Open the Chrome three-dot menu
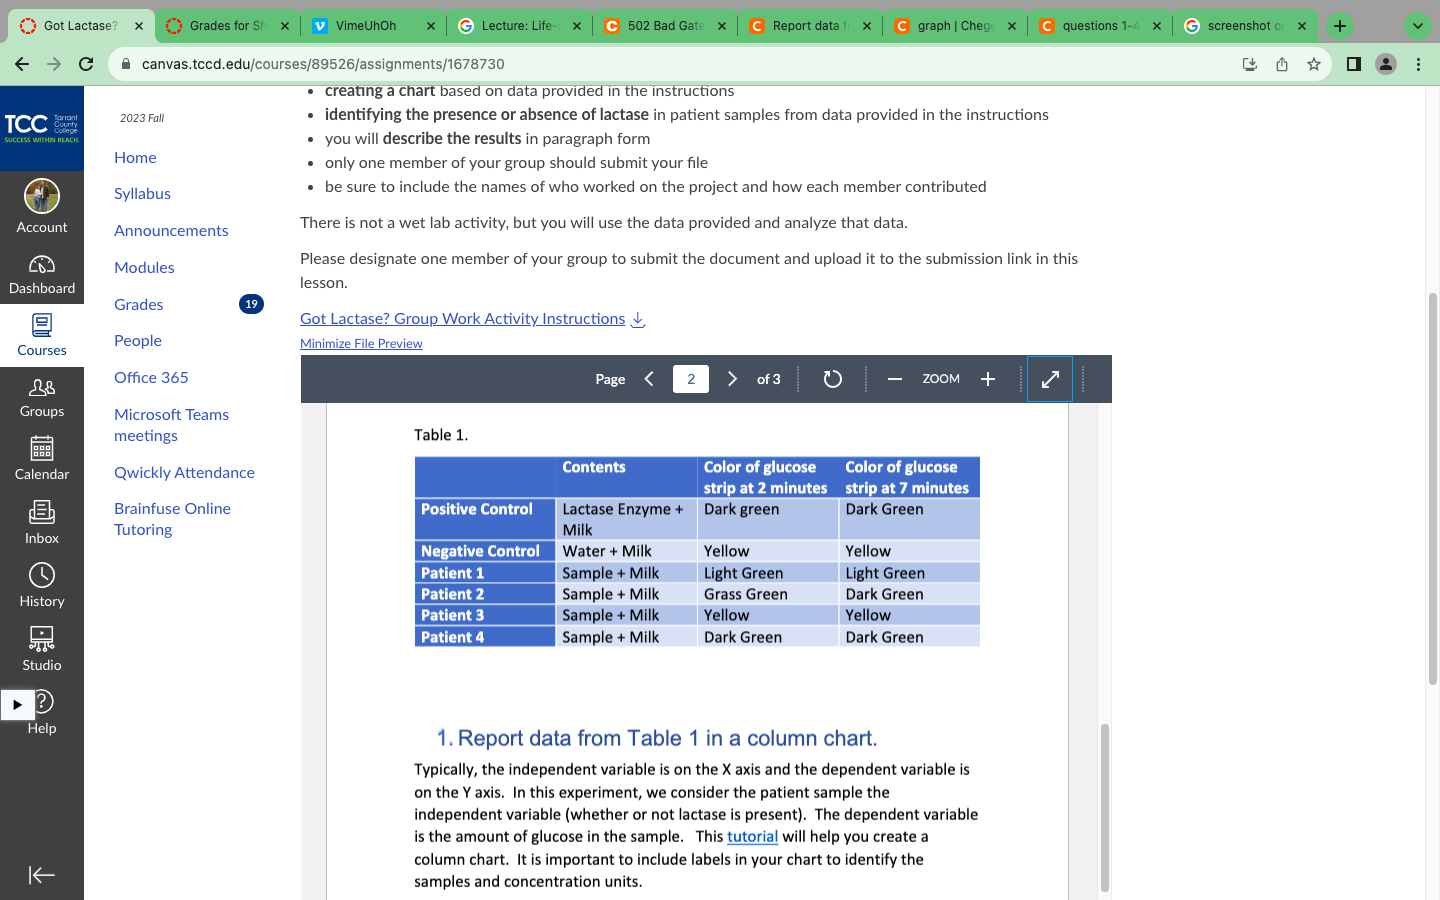This screenshot has height=900, width=1440. point(1418,64)
